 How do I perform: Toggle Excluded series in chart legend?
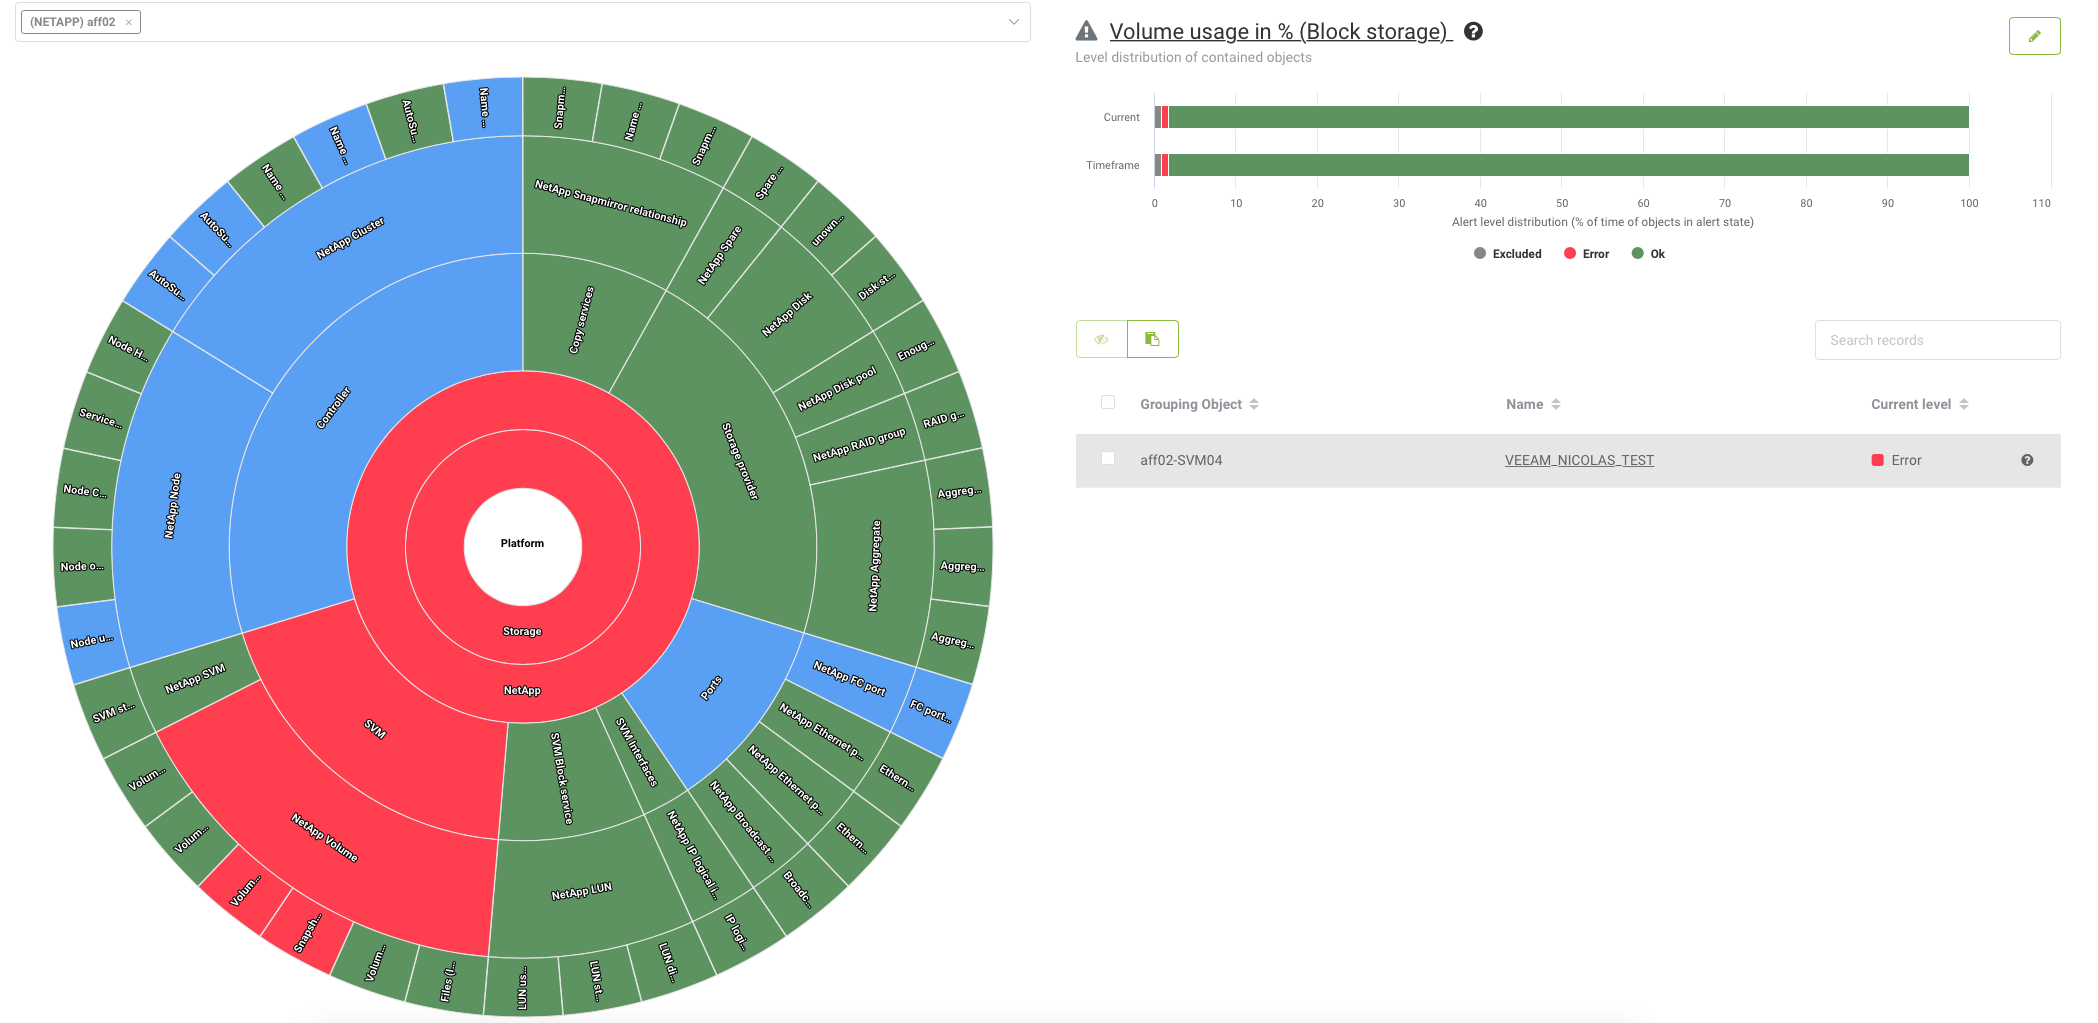tap(1507, 254)
